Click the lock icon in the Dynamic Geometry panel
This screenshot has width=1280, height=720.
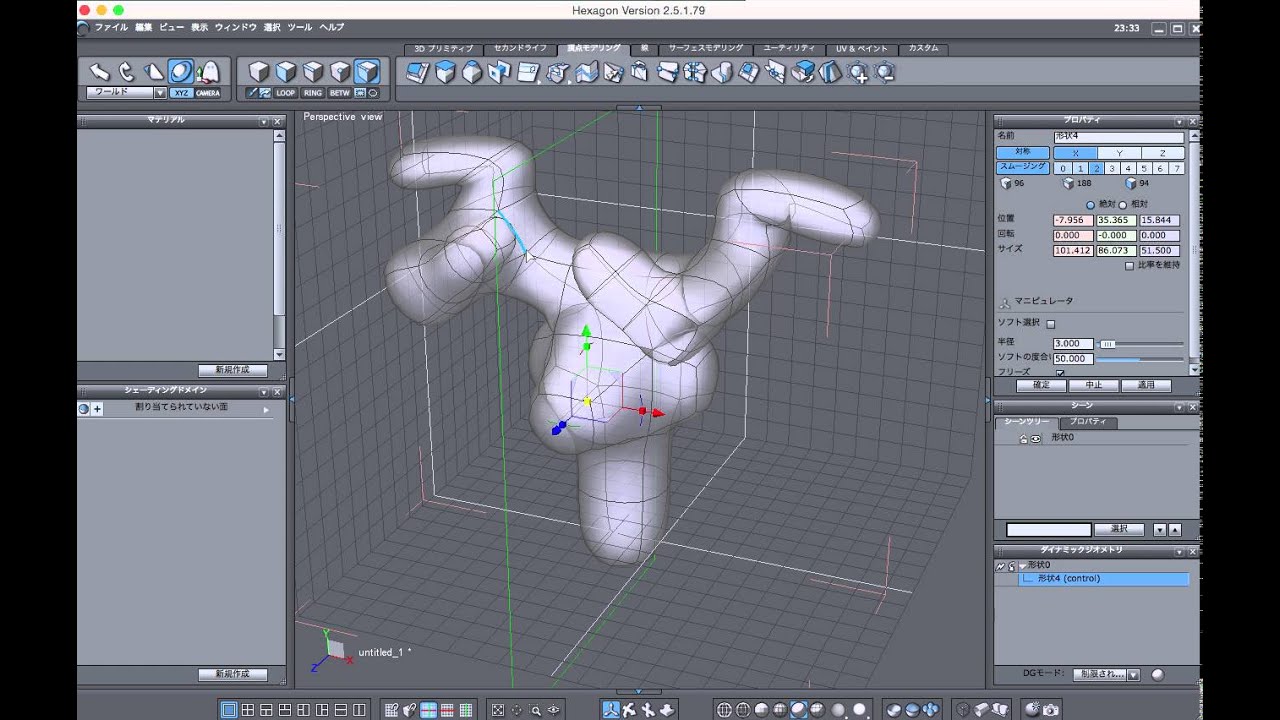(x=1011, y=566)
